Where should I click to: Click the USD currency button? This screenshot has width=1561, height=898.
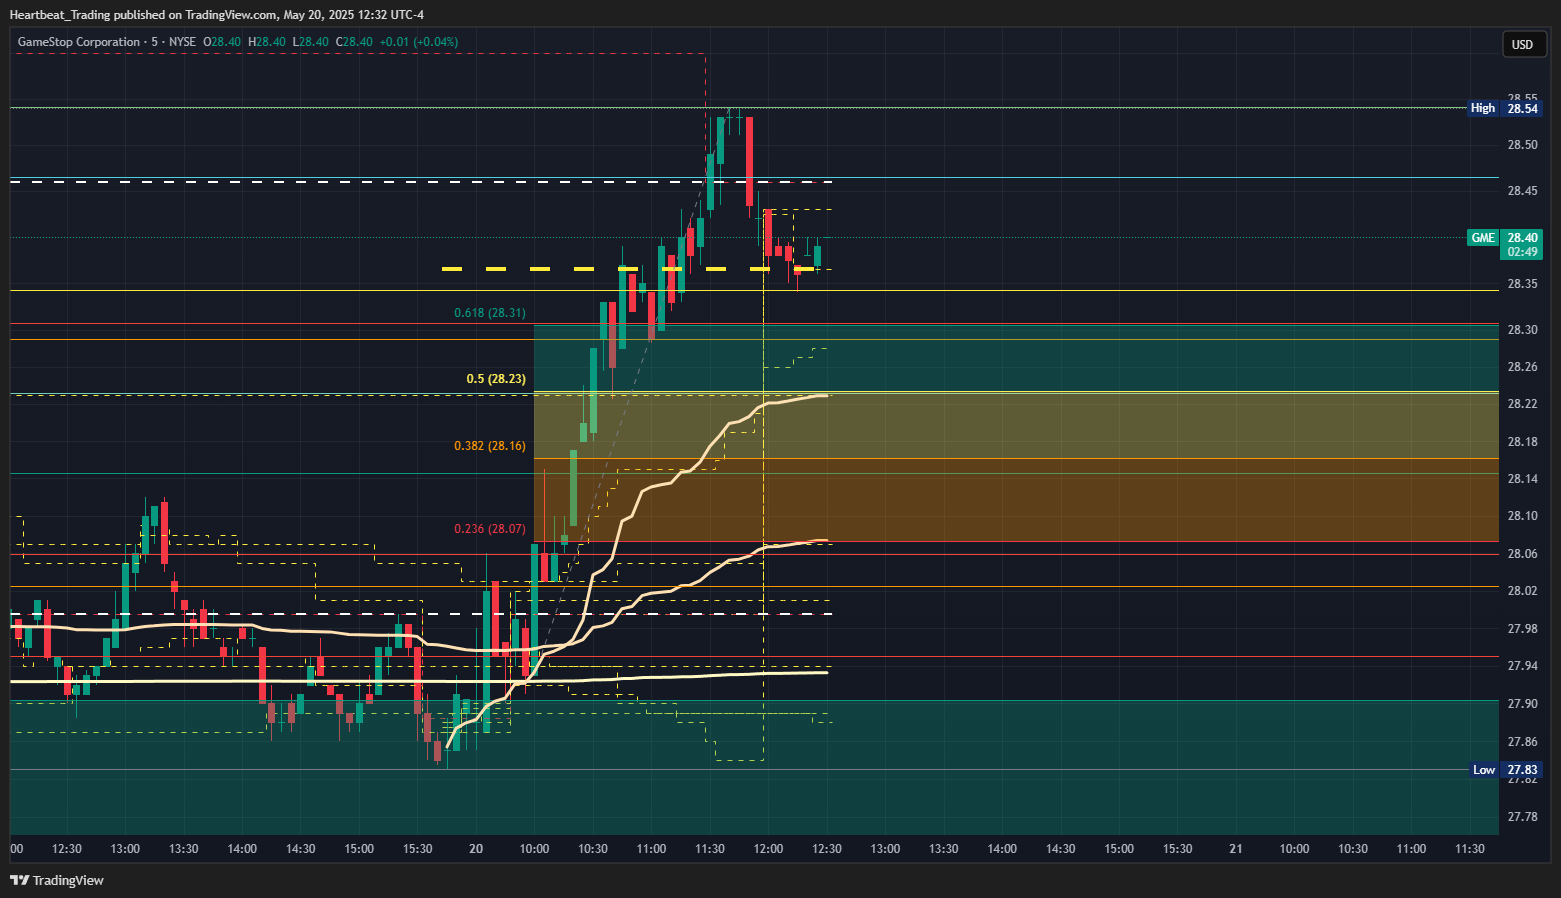click(1522, 44)
